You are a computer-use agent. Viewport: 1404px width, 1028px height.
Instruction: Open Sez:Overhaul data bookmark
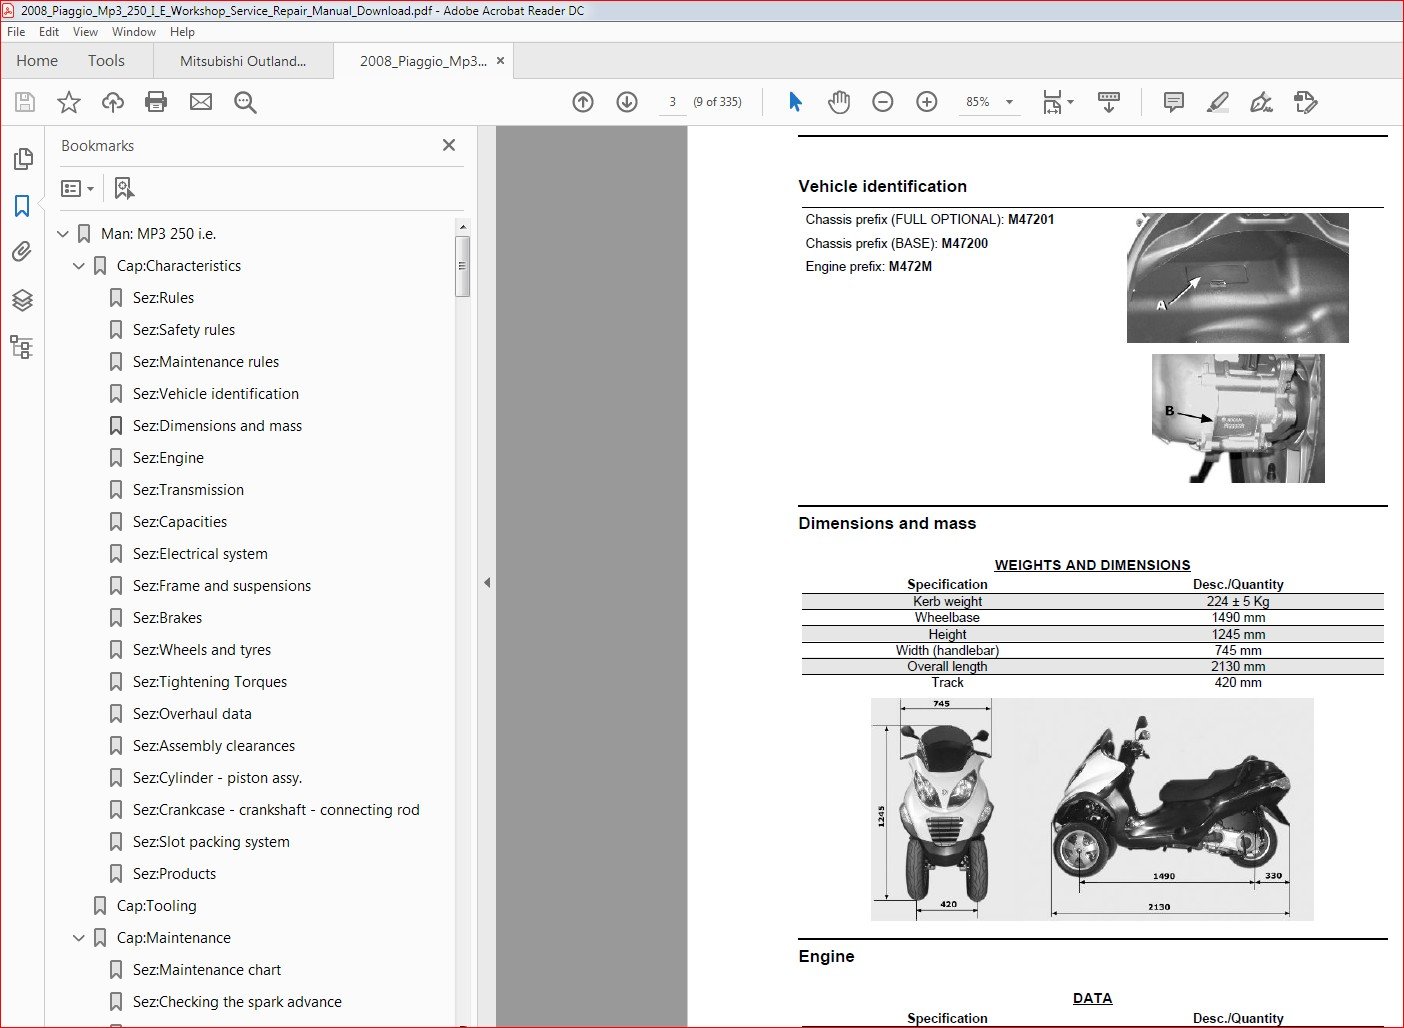coord(192,714)
